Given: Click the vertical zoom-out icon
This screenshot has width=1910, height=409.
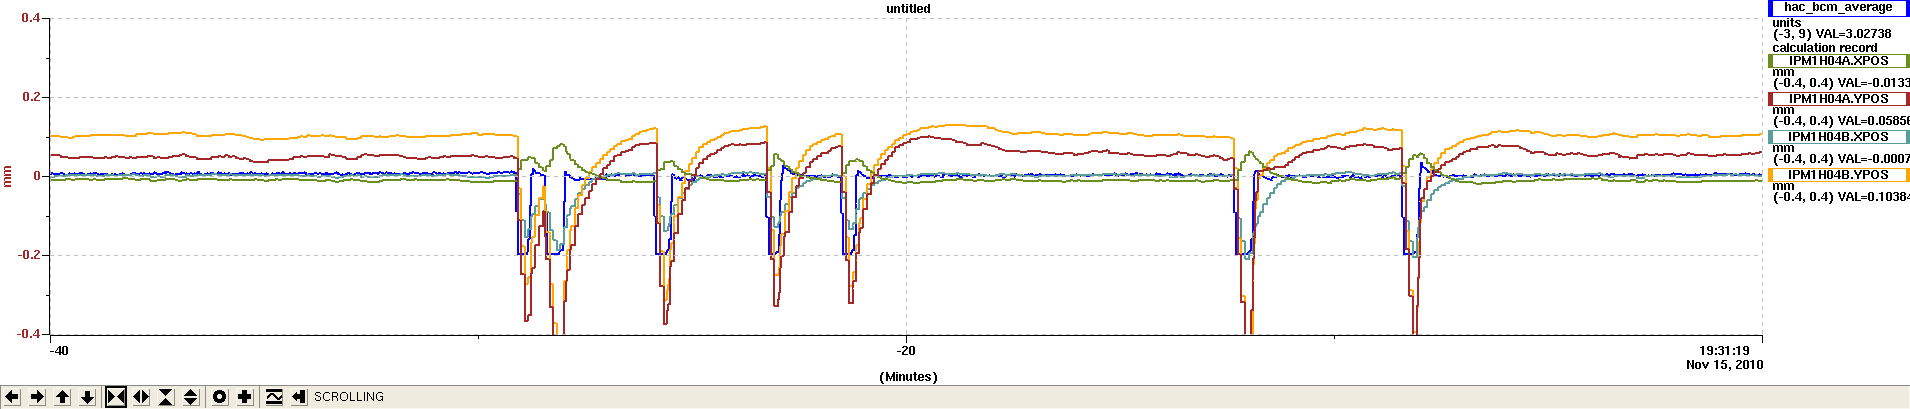Looking at the screenshot, I should point(190,397).
